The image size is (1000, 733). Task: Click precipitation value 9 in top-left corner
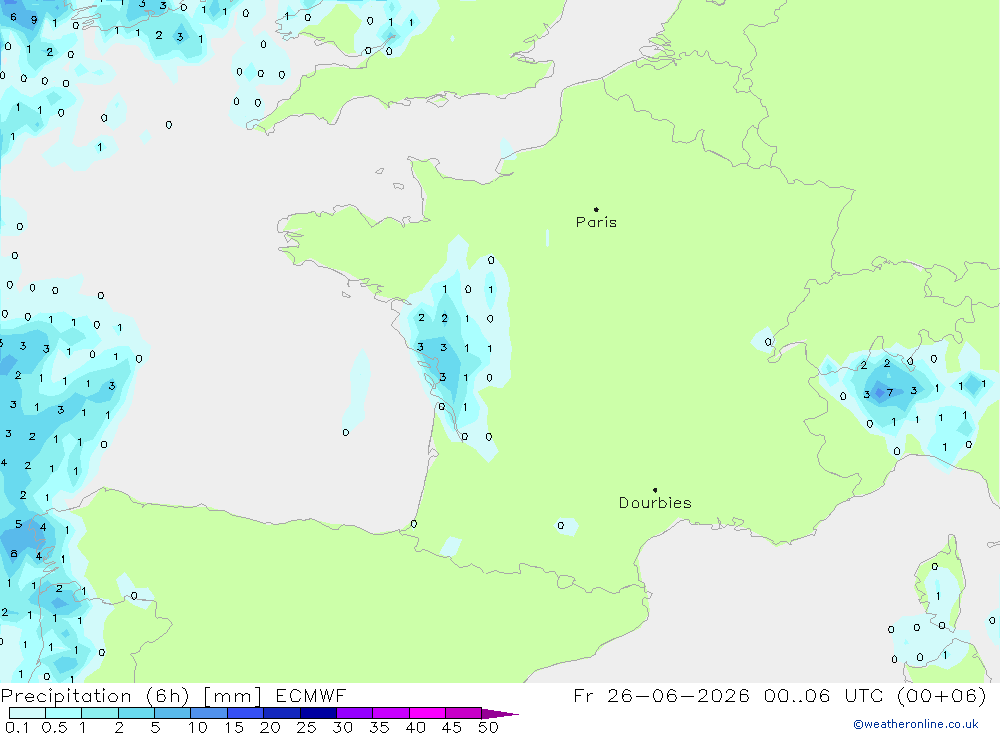point(34,20)
